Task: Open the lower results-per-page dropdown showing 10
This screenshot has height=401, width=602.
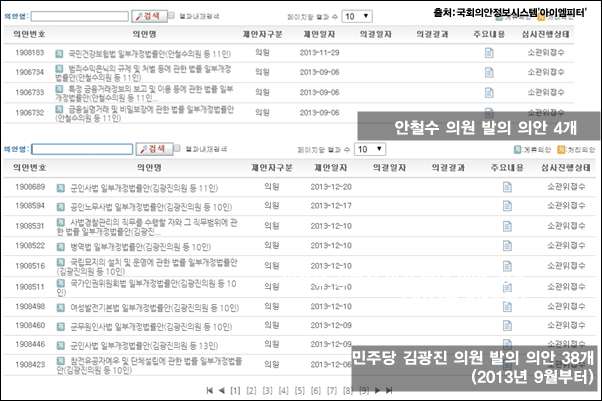Action: [x=370, y=149]
